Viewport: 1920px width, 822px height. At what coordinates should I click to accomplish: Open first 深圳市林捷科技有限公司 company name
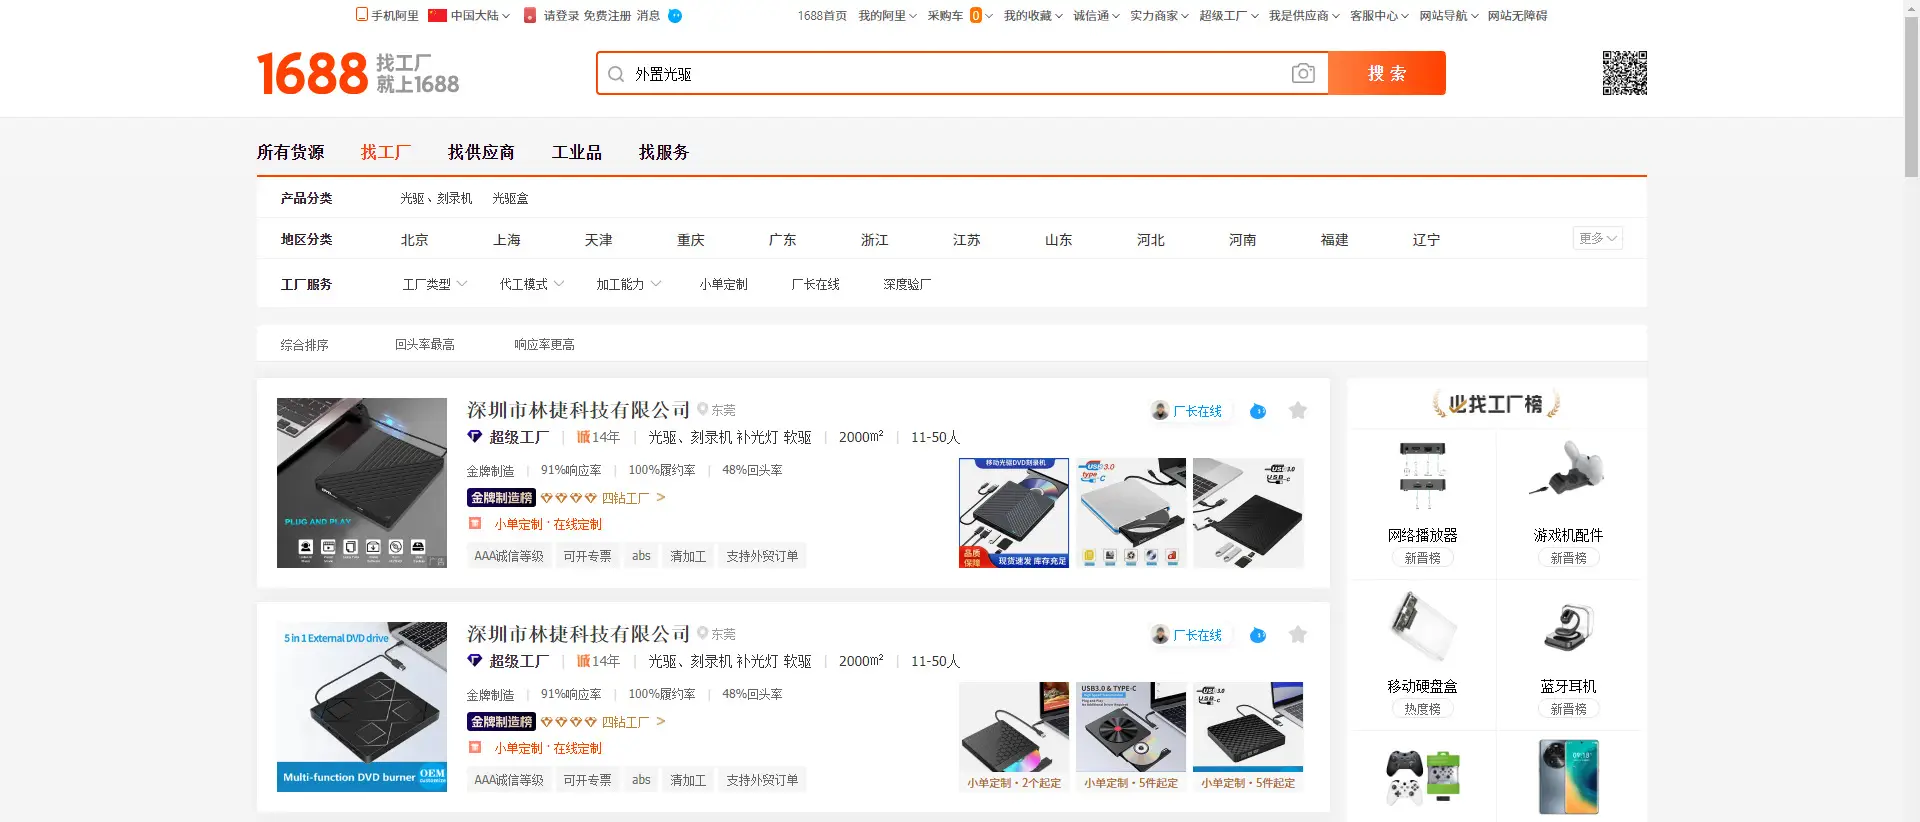(x=578, y=410)
